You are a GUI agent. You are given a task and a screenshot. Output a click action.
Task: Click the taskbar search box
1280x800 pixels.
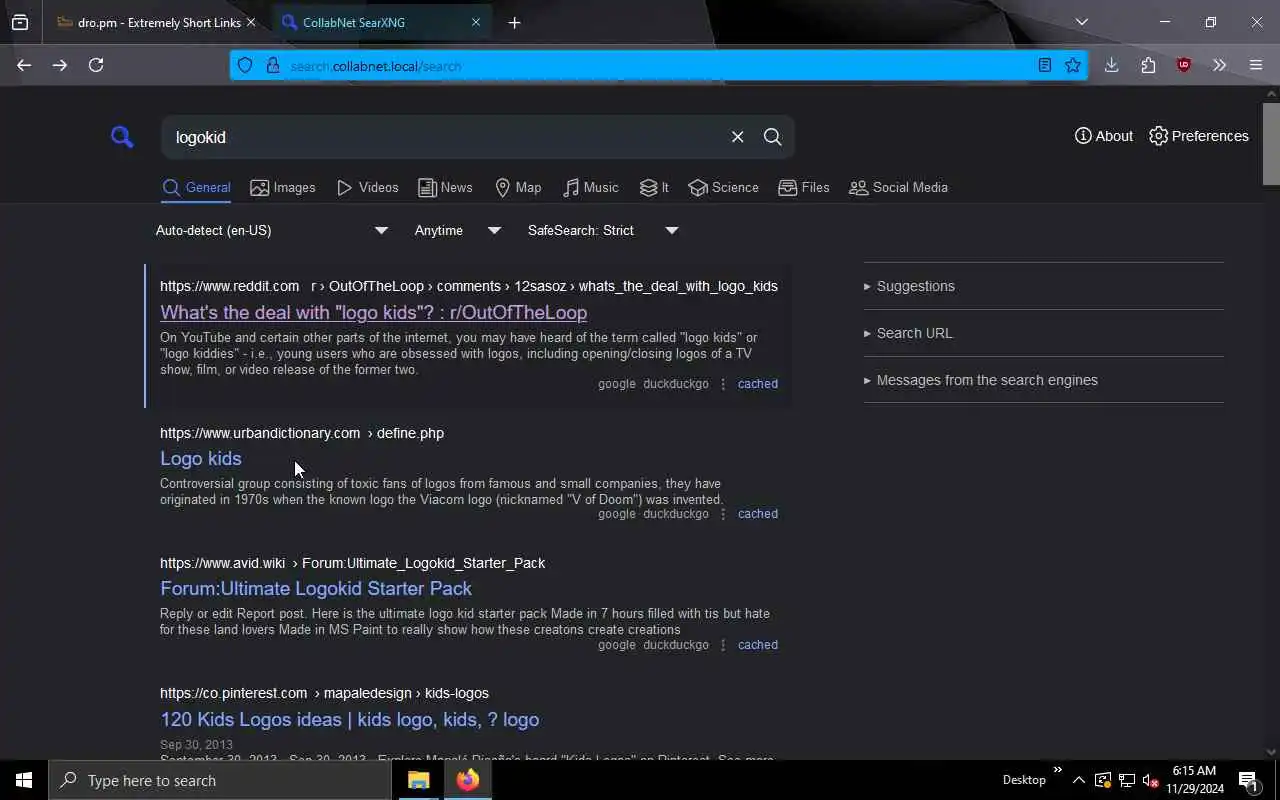tap(220, 780)
